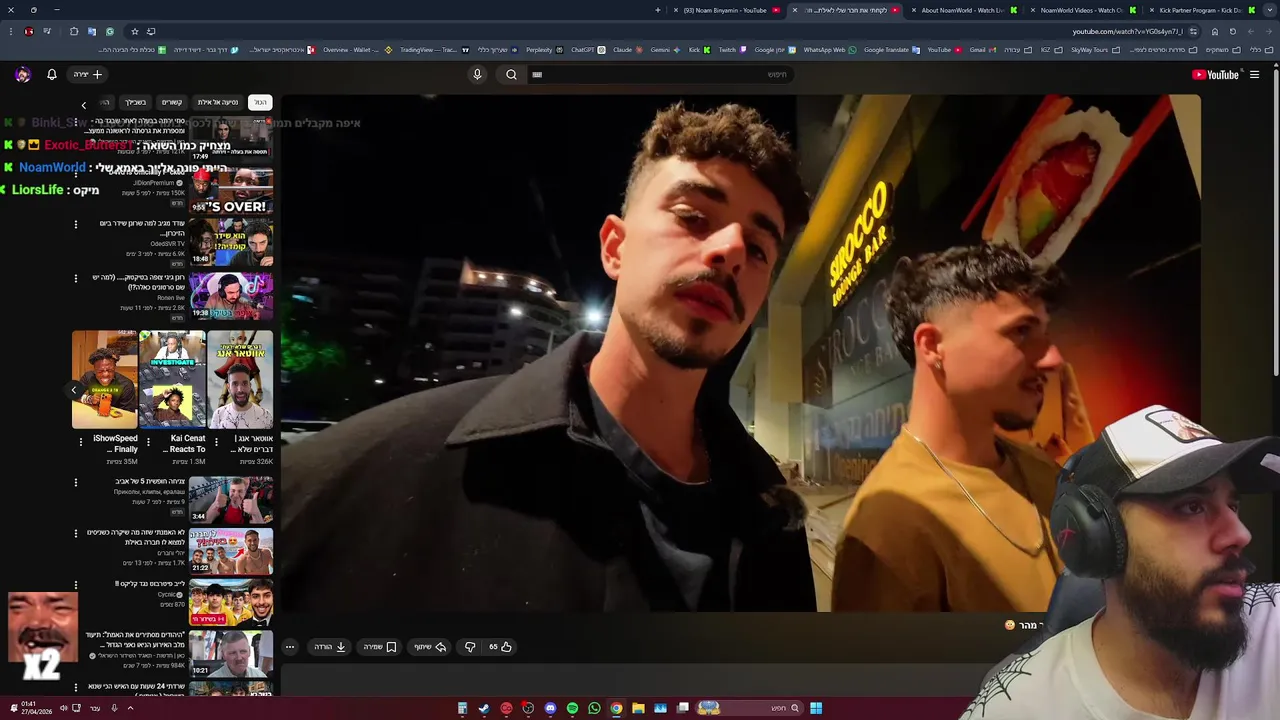Open the Gemini bookmark
The image size is (1280, 720).
(665, 49)
